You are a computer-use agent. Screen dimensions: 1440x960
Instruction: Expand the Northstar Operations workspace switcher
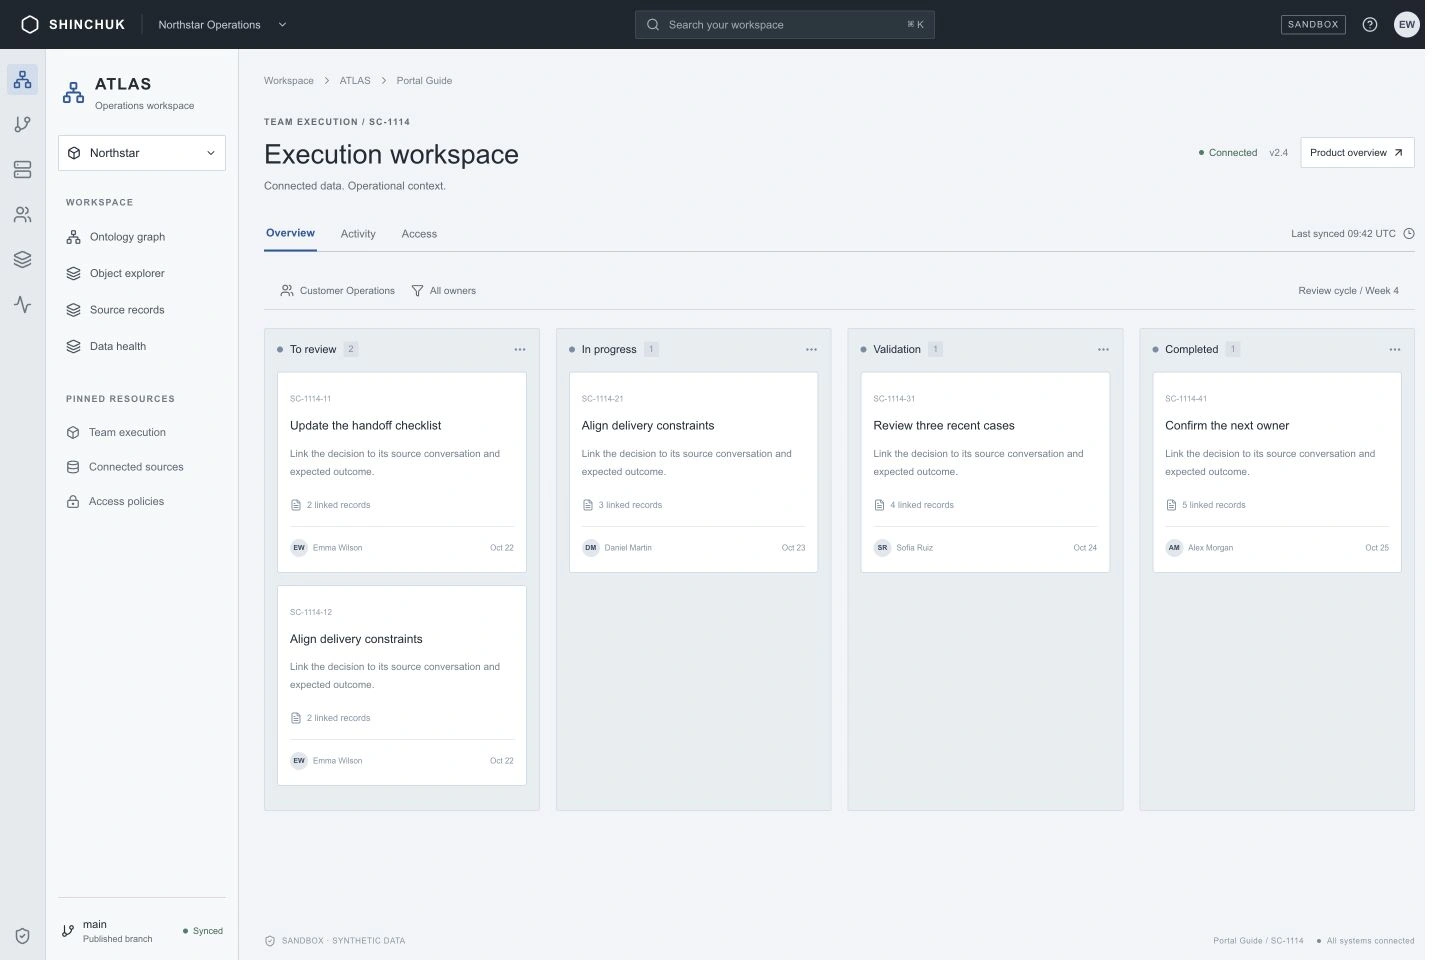(x=222, y=25)
